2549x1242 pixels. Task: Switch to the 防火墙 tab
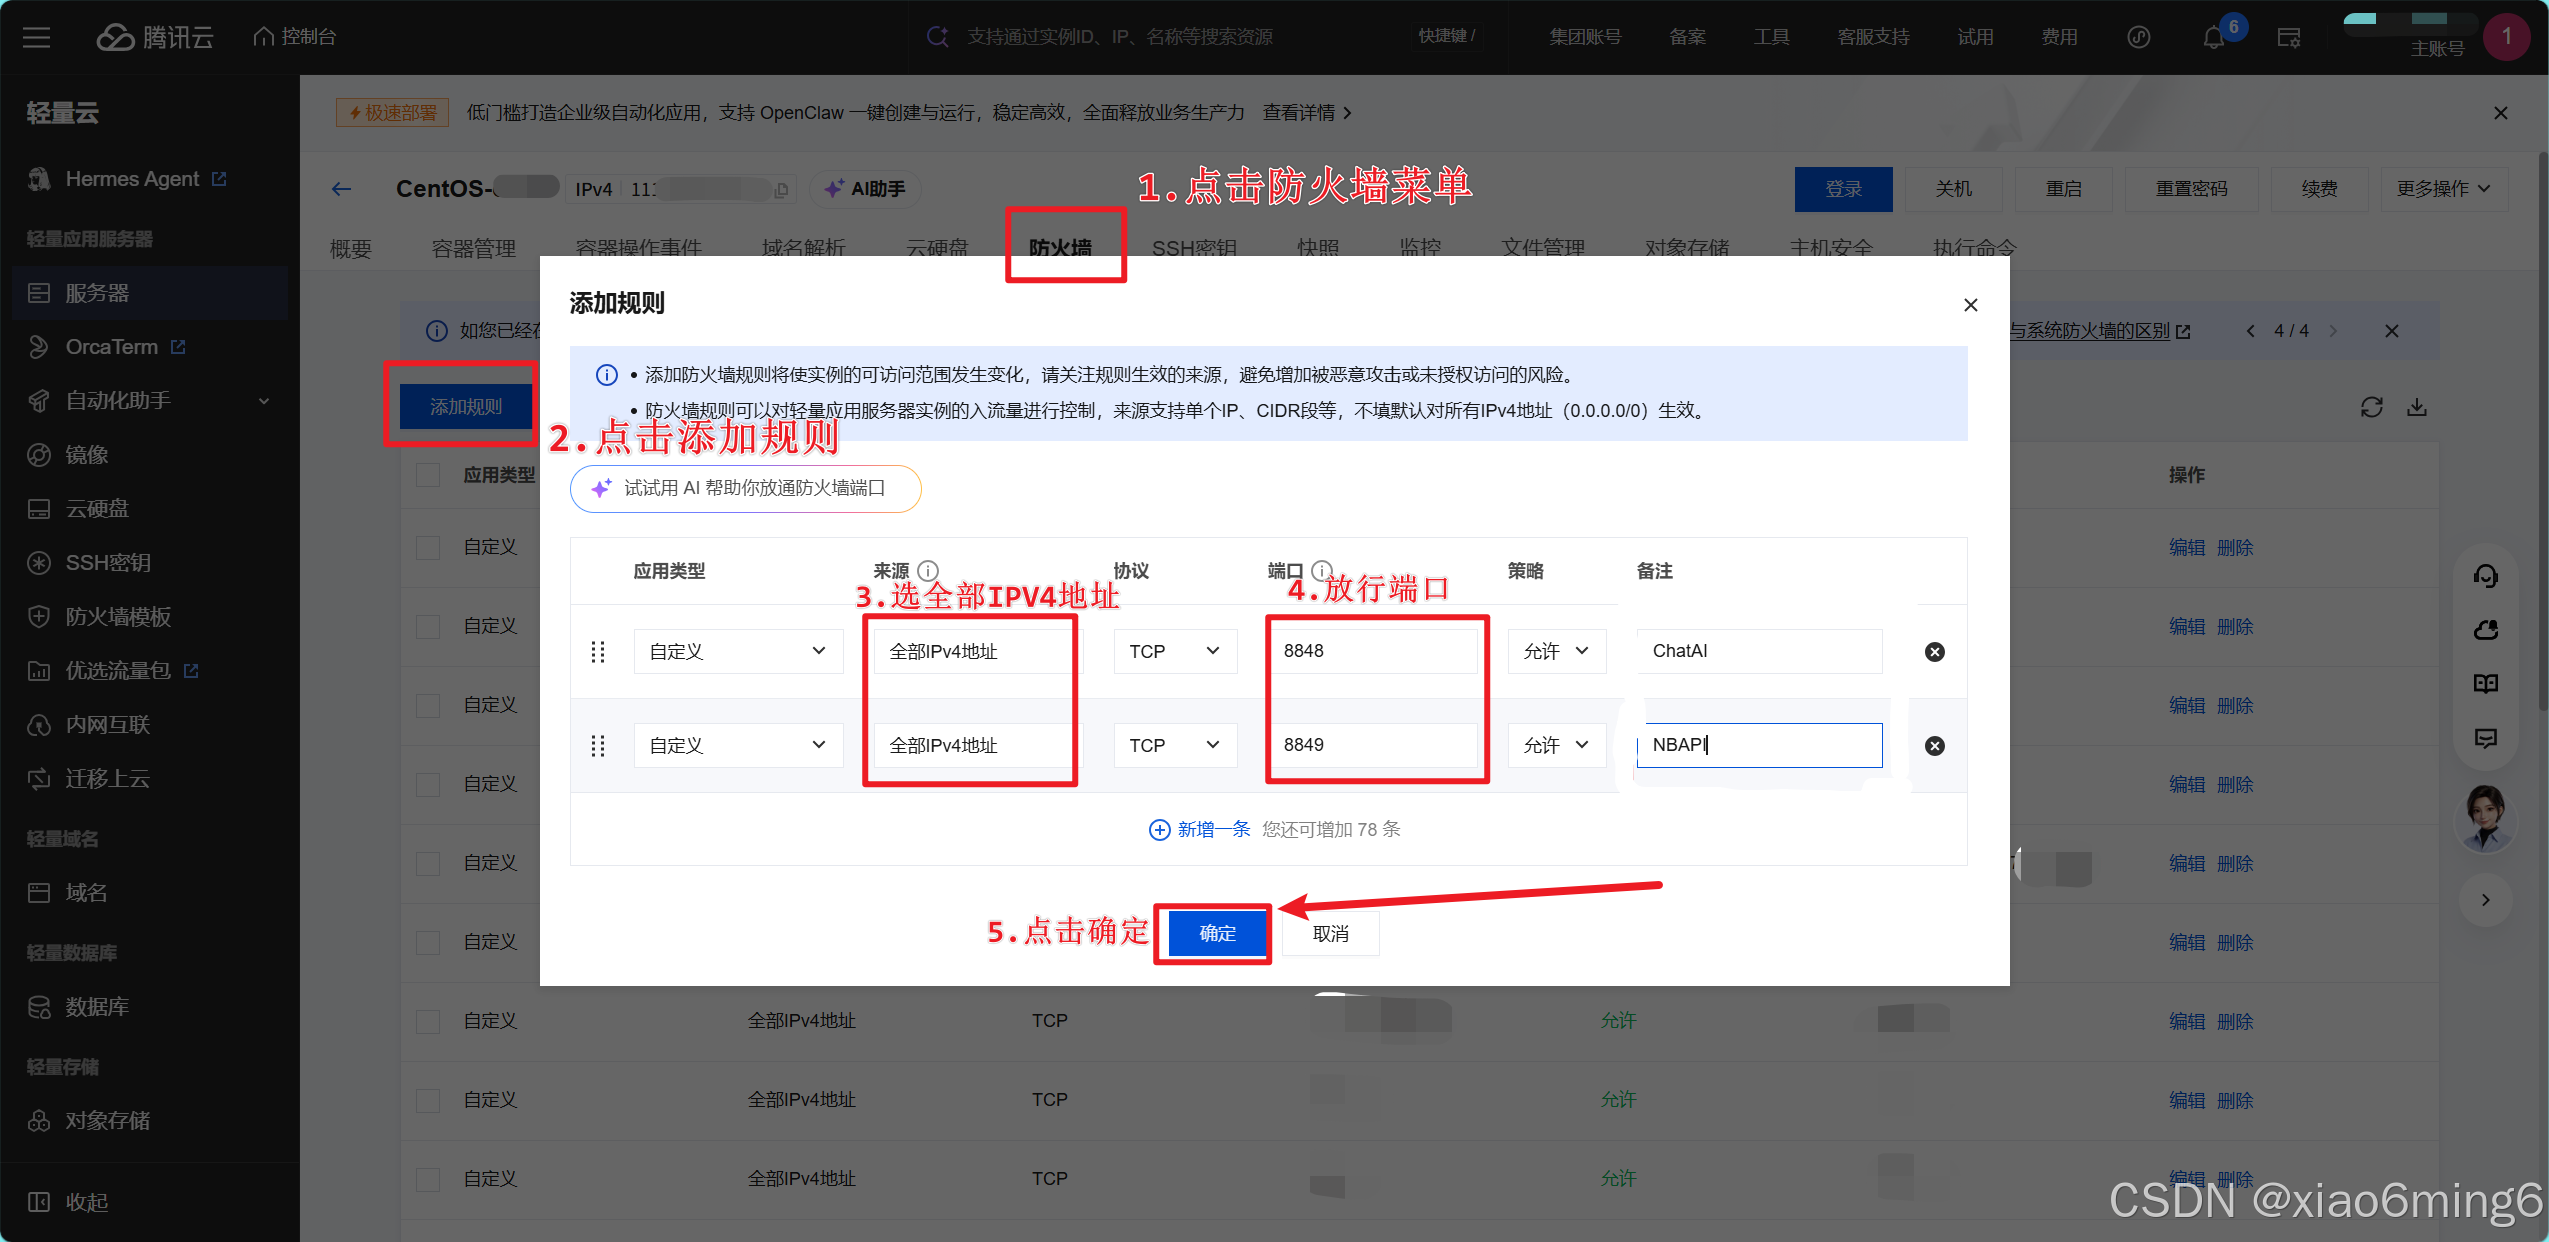coord(1061,247)
